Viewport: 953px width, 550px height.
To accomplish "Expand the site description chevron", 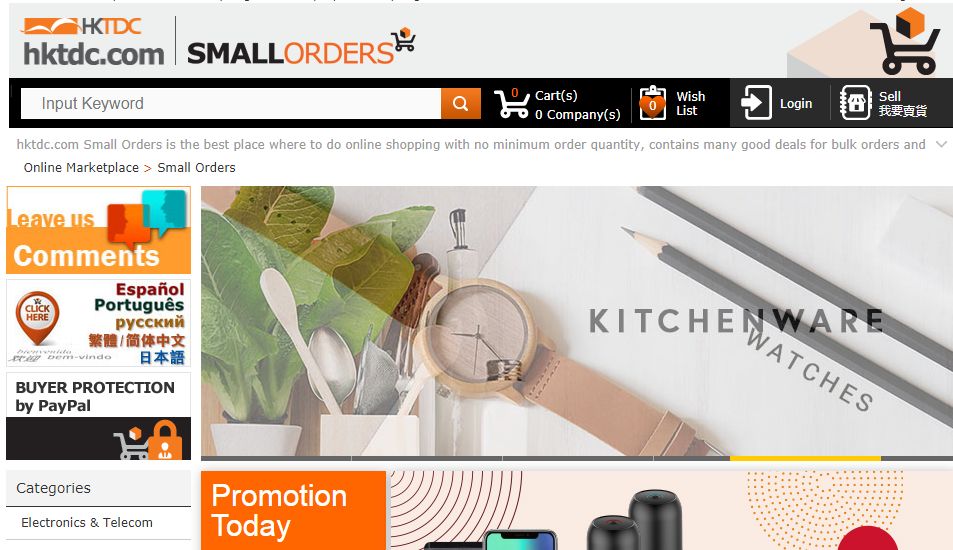I will point(941,145).
